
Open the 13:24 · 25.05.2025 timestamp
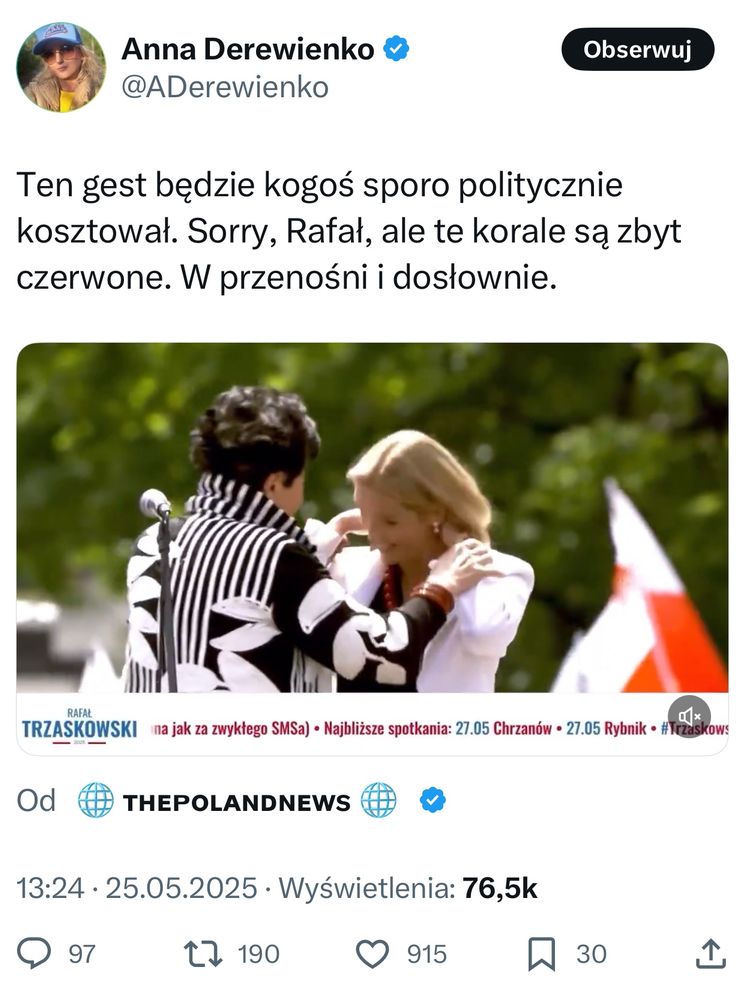[136, 888]
